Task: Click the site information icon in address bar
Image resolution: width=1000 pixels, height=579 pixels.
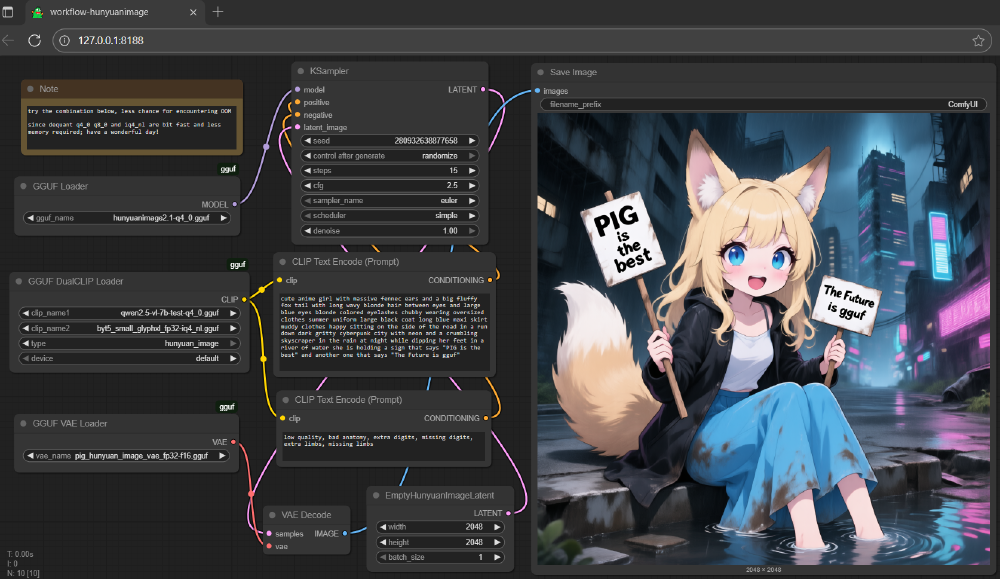Action: click(64, 41)
